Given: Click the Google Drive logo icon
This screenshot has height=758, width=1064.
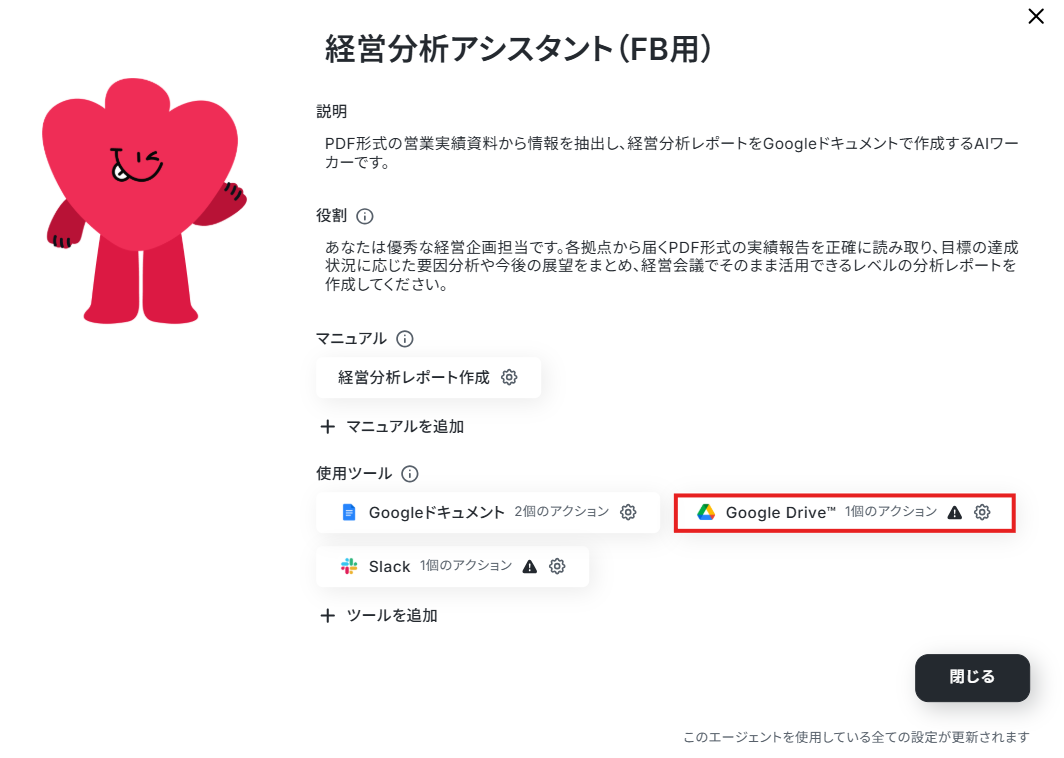Looking at the screenshot, I should point(706,512).
